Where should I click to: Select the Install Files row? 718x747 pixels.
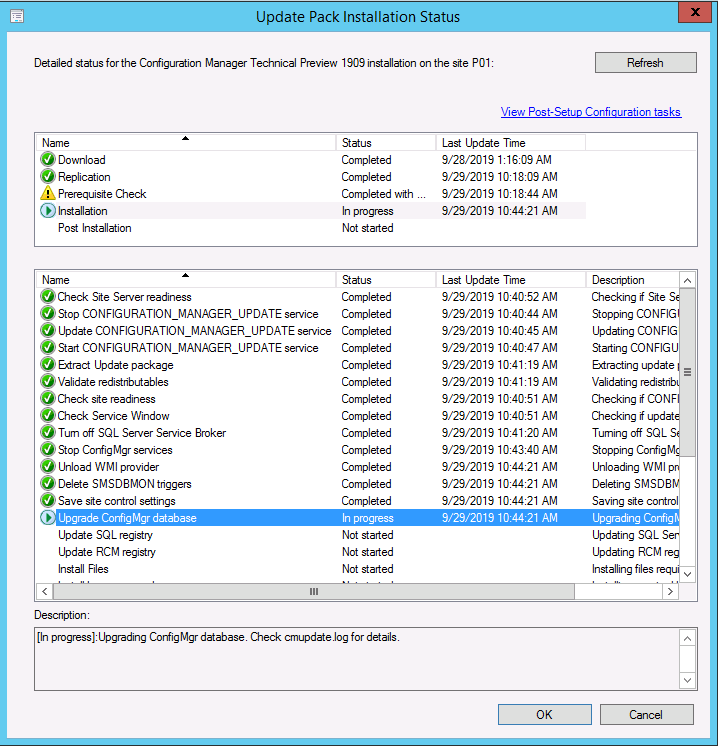tap(358, 569)
